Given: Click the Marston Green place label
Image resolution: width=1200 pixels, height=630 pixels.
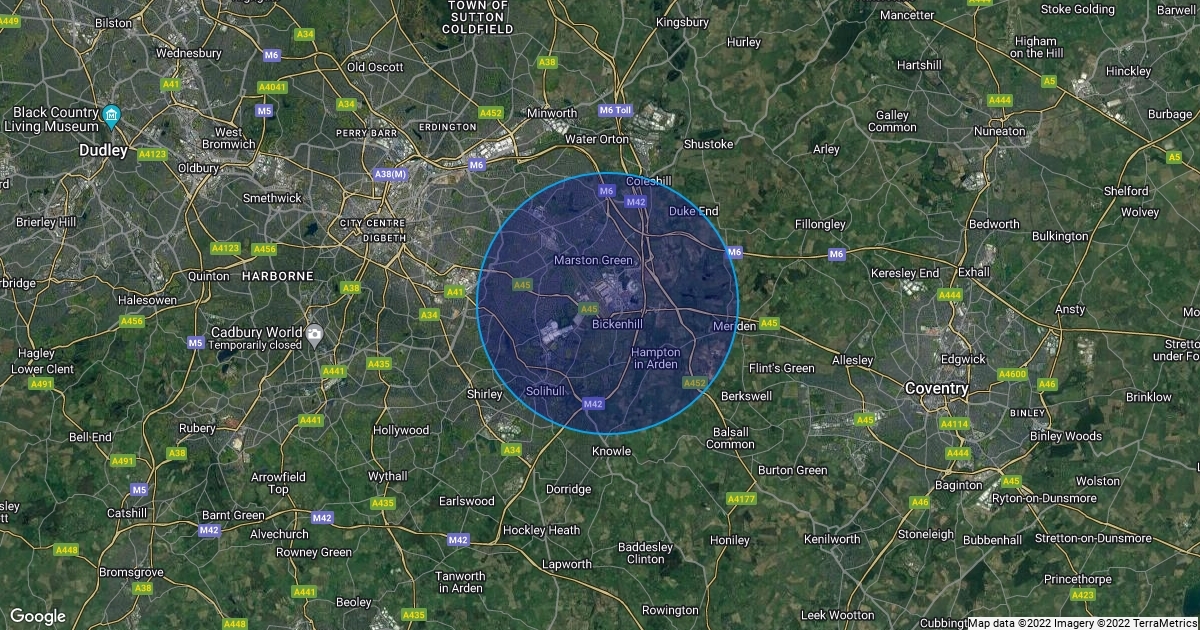Looking at the screenshot, I should [594, 260].
